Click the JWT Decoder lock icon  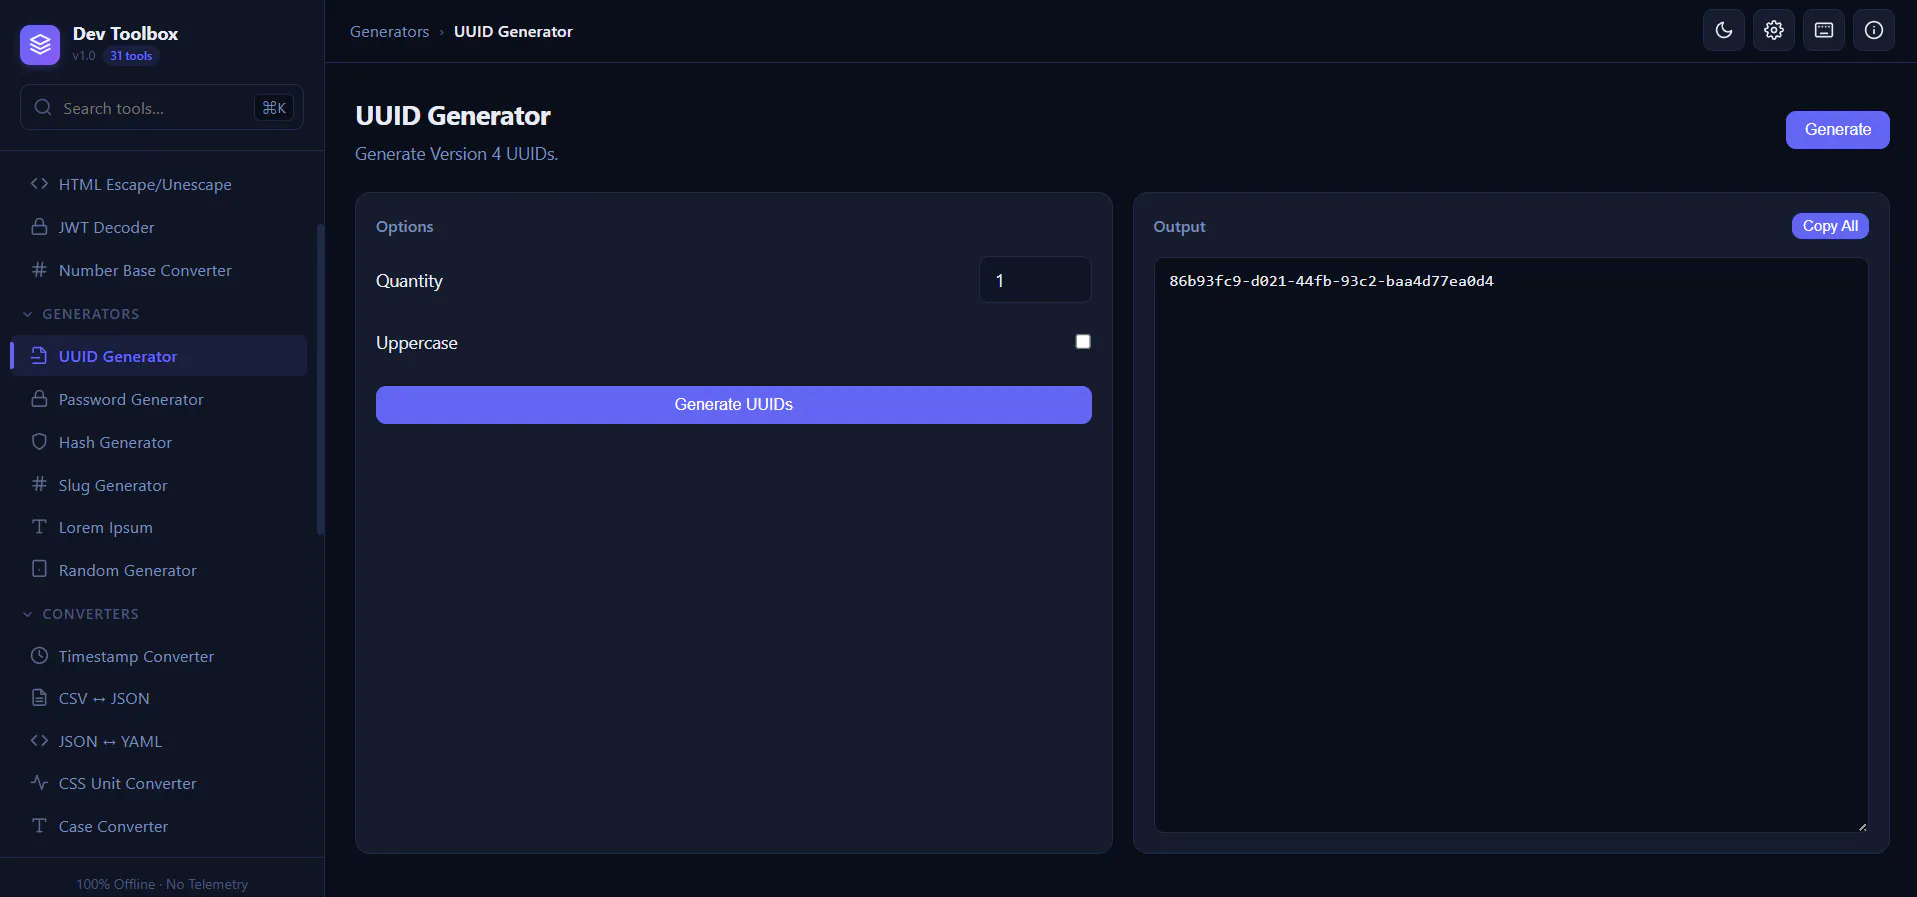point(39,227)
